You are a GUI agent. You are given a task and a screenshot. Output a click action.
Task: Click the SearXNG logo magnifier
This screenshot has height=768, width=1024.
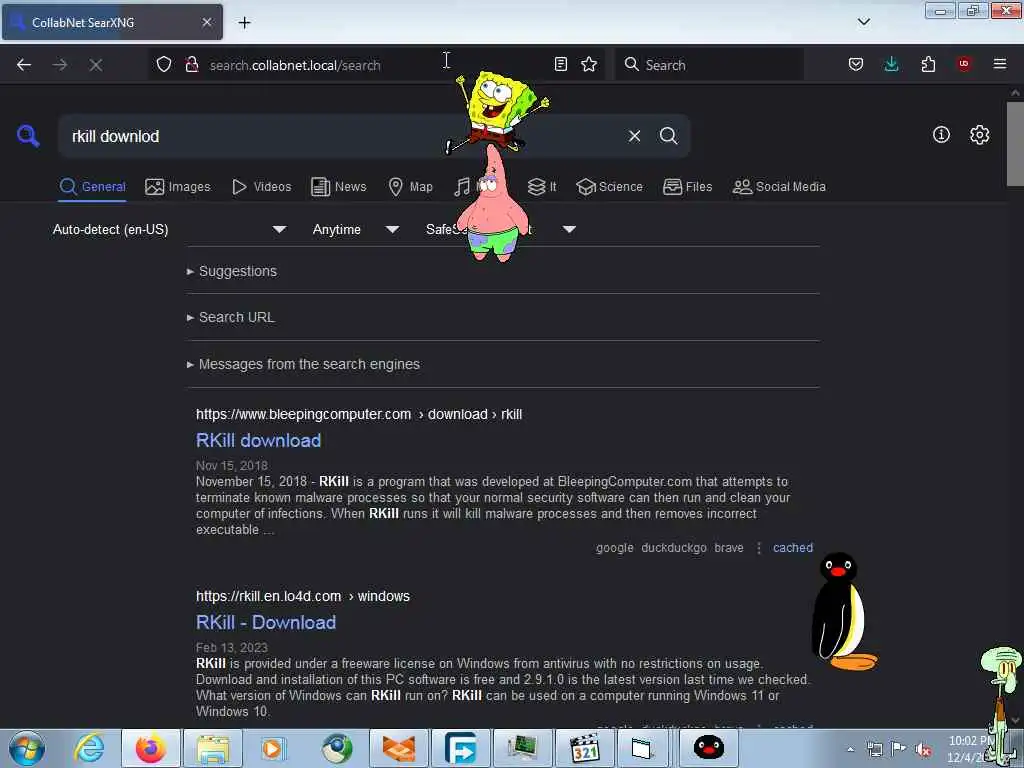pyautogui.click(x=28, y=136)
